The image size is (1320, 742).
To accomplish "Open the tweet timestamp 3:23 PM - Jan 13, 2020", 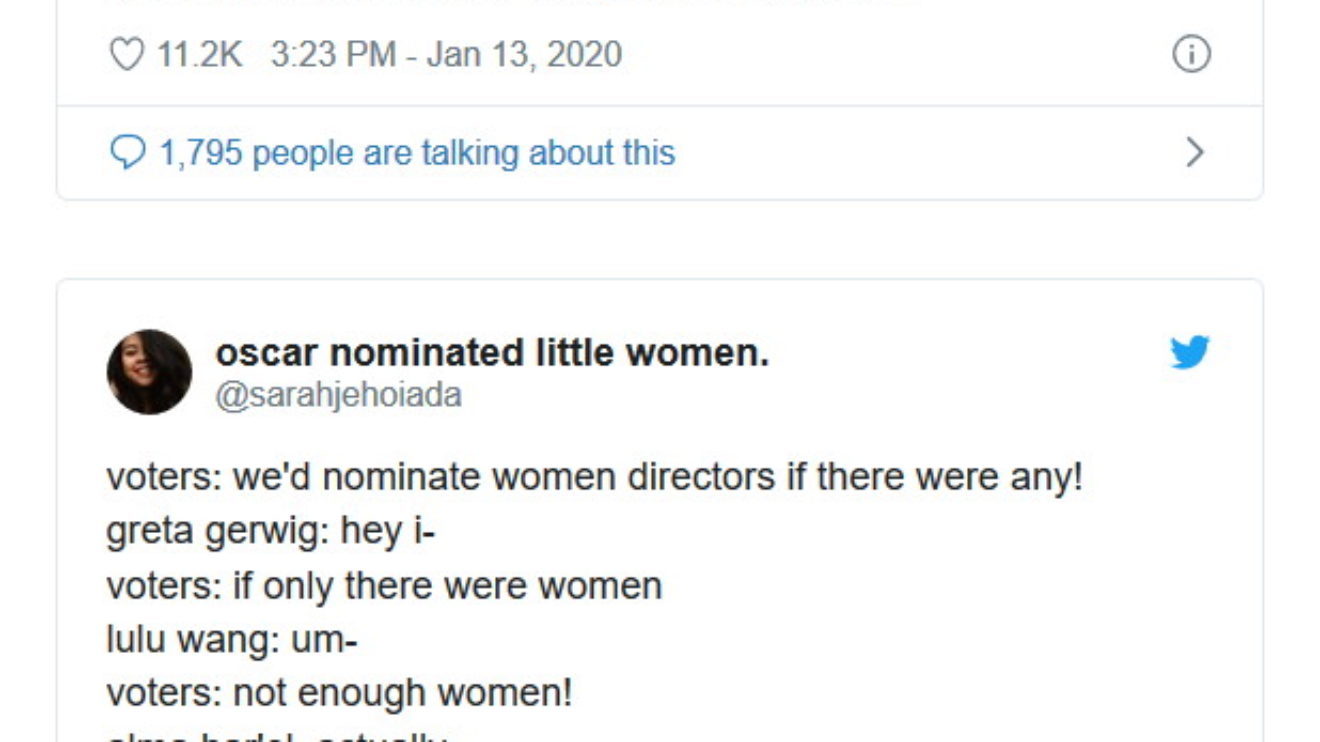I will 446,54.
